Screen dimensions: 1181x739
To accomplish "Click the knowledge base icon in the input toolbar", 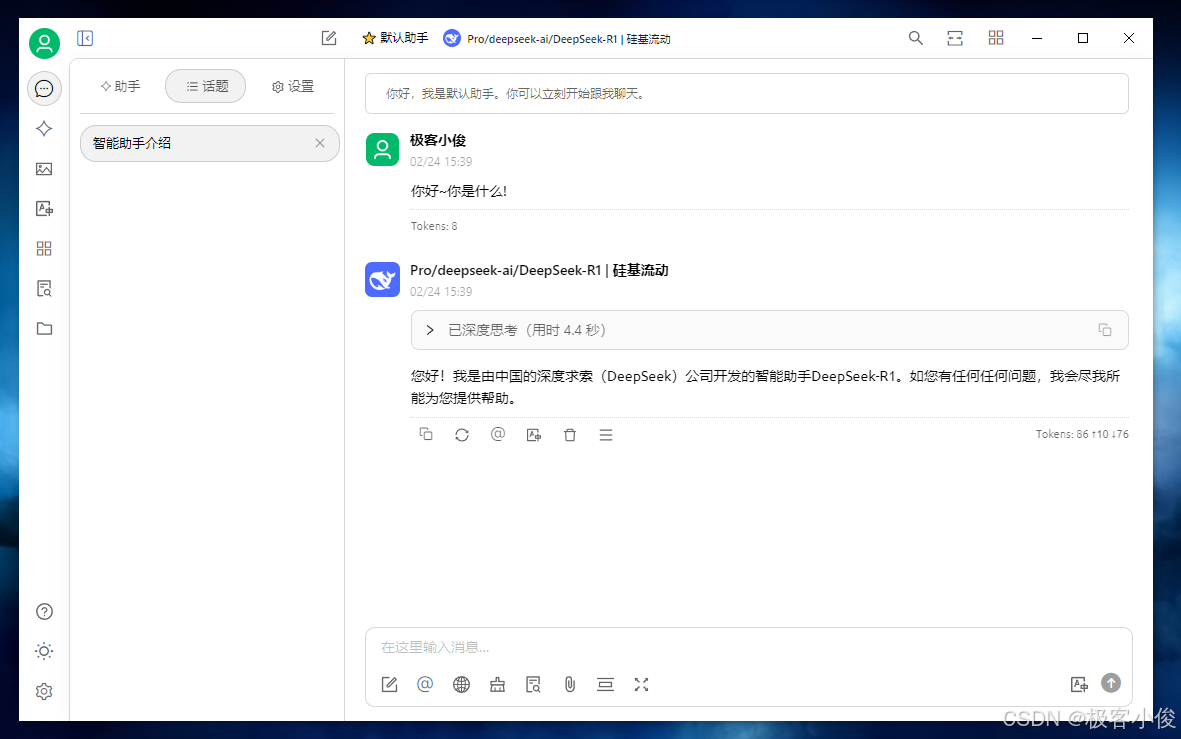I will (533, 684).
